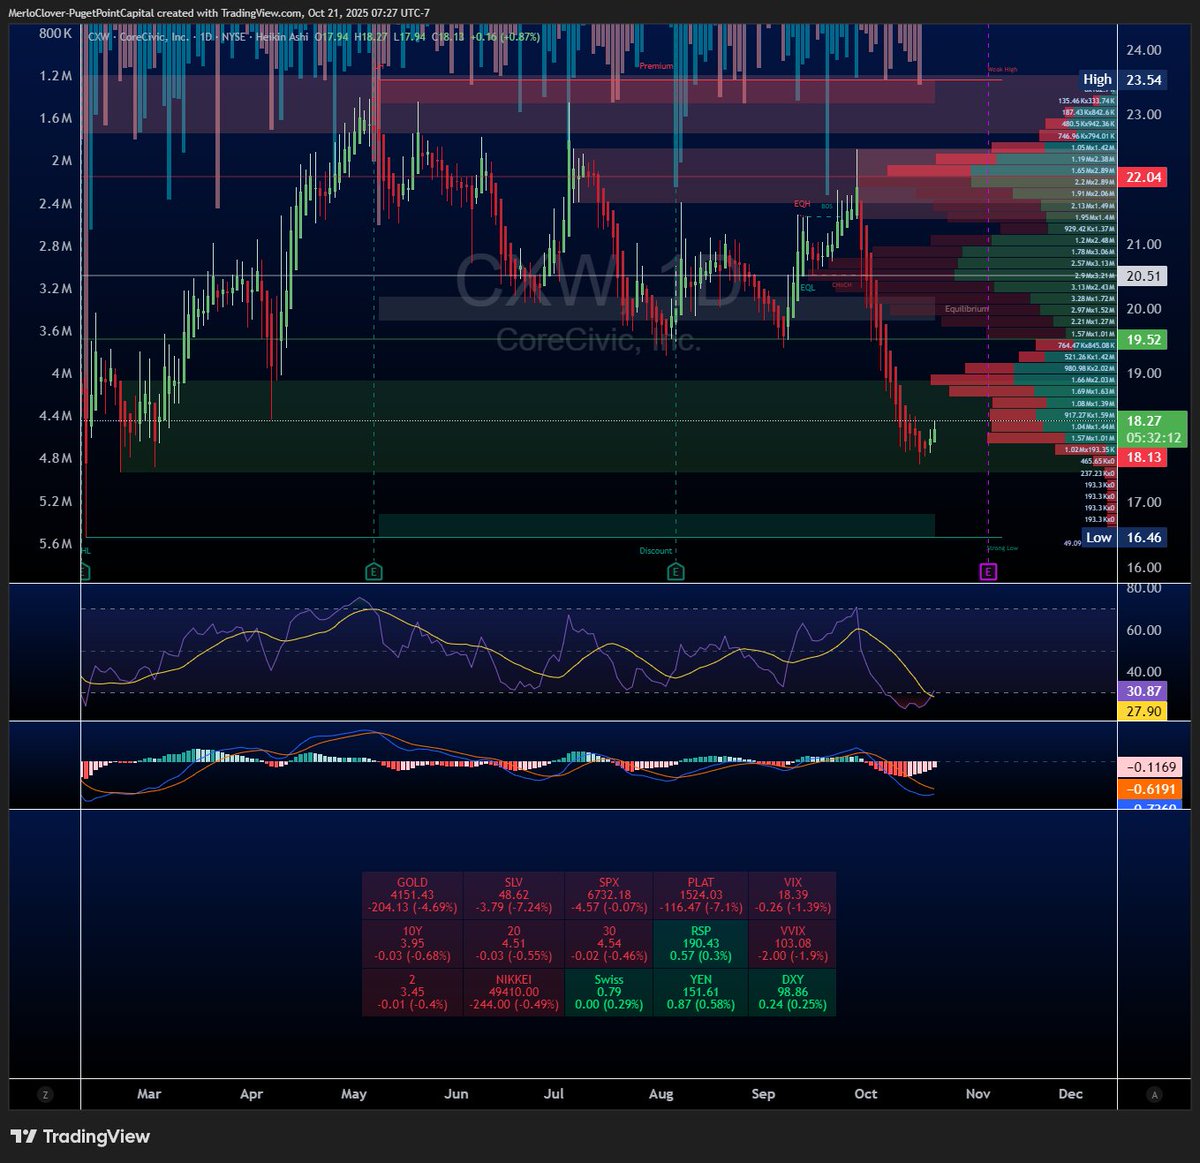The image size is (1200, 1163).
Task: Click the Dec label on the date axis
Action: pyautogui.click(x=1071, y=1094)
